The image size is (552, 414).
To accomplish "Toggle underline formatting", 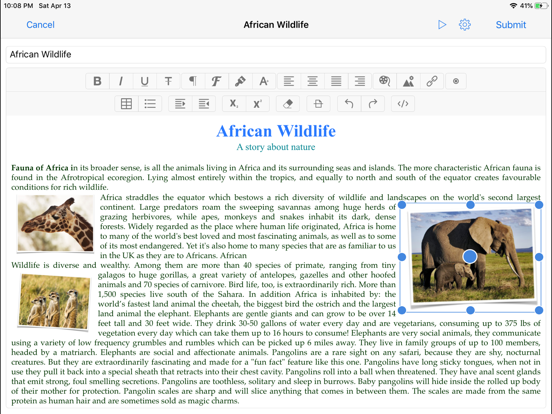I will 144,81.
